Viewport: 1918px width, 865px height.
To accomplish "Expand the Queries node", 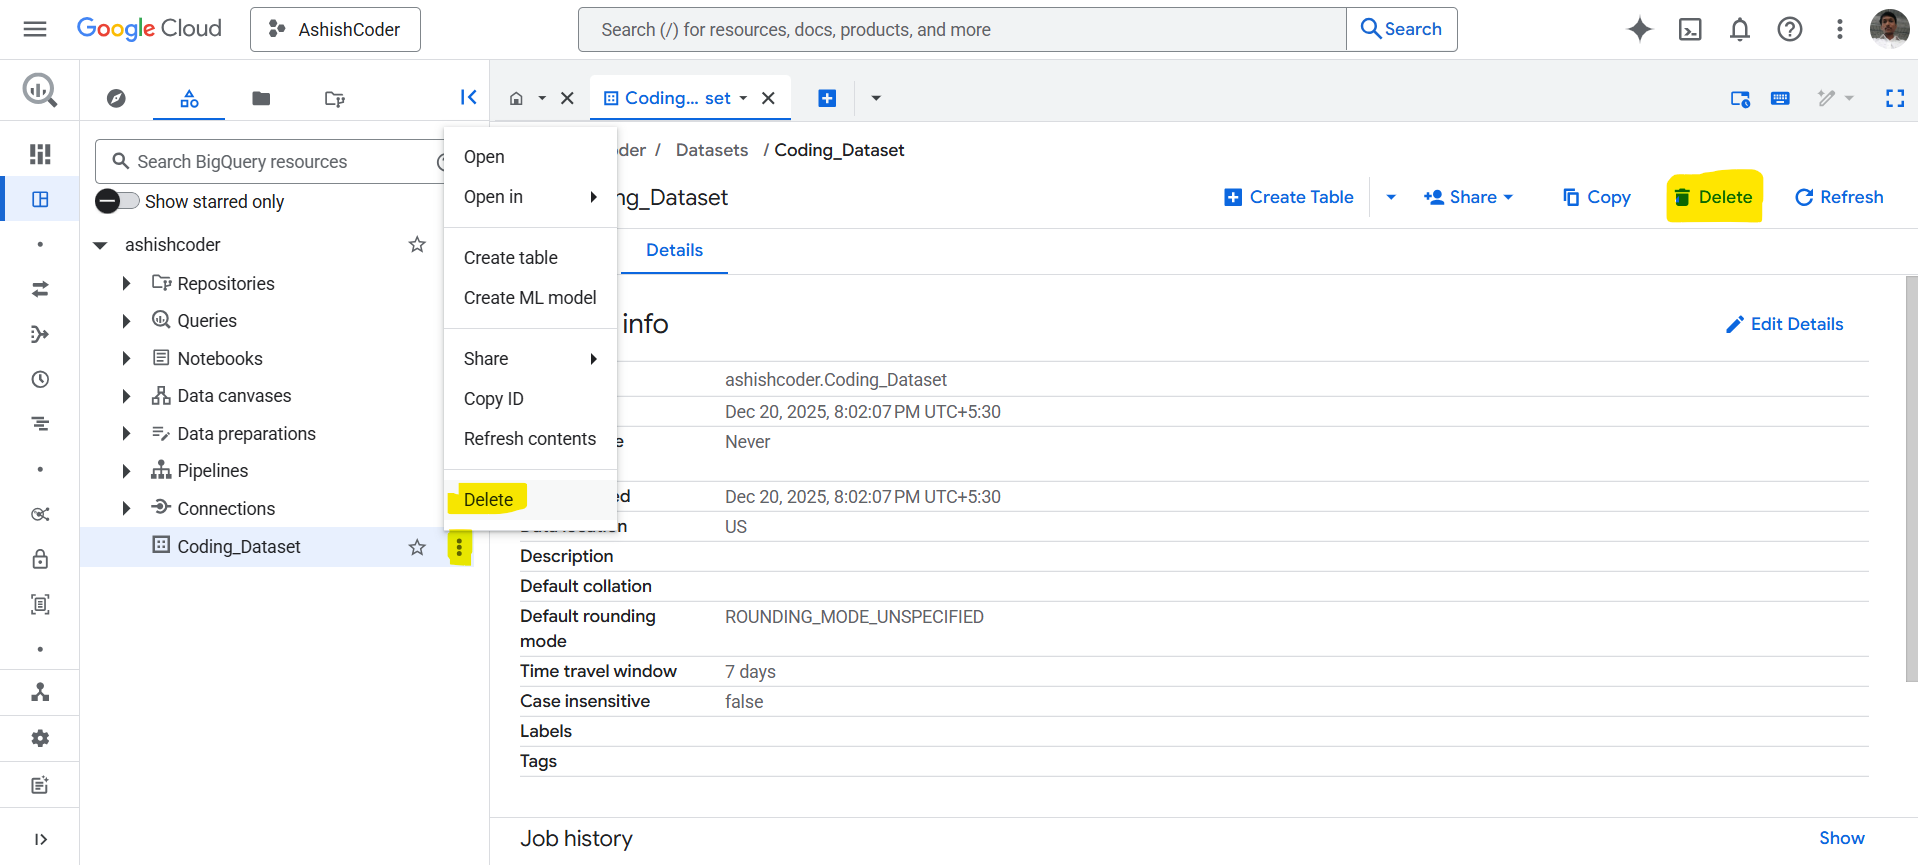I will coord(126,321).
